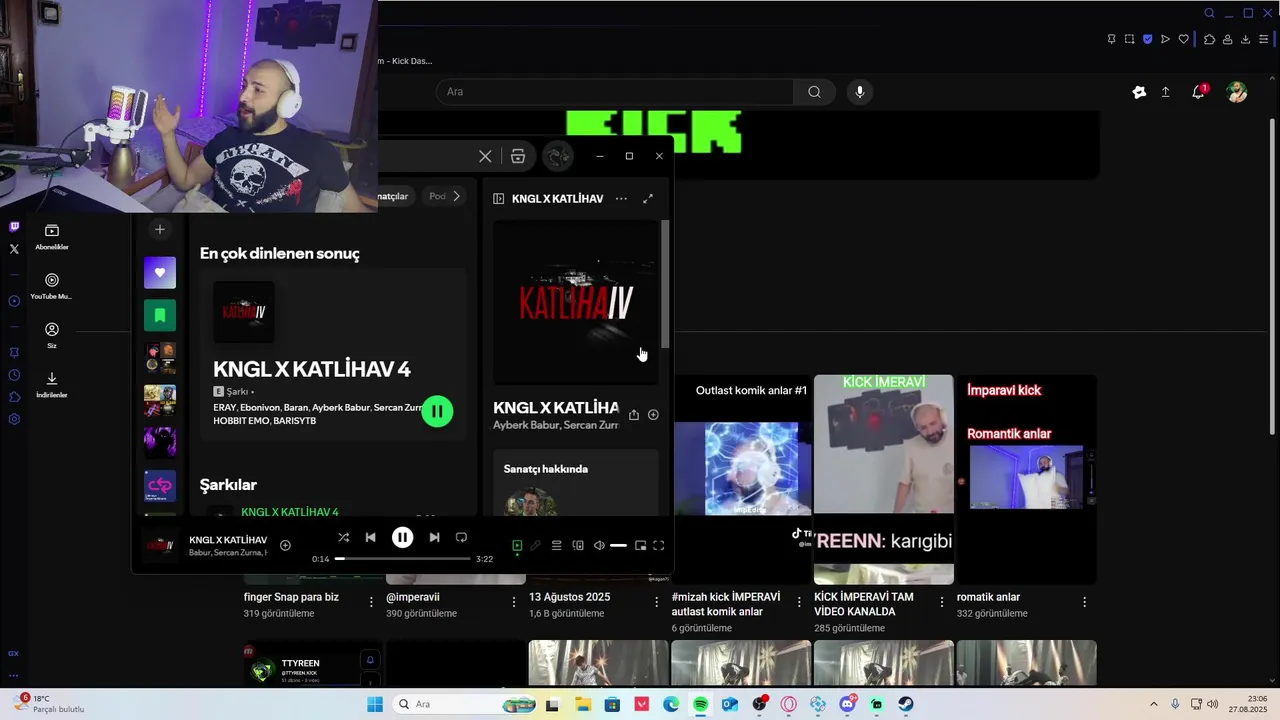Open the lyrics microphone icon in Spotify
The height and width of the screenshot is (720, 1280).
(x=535, y=545)
